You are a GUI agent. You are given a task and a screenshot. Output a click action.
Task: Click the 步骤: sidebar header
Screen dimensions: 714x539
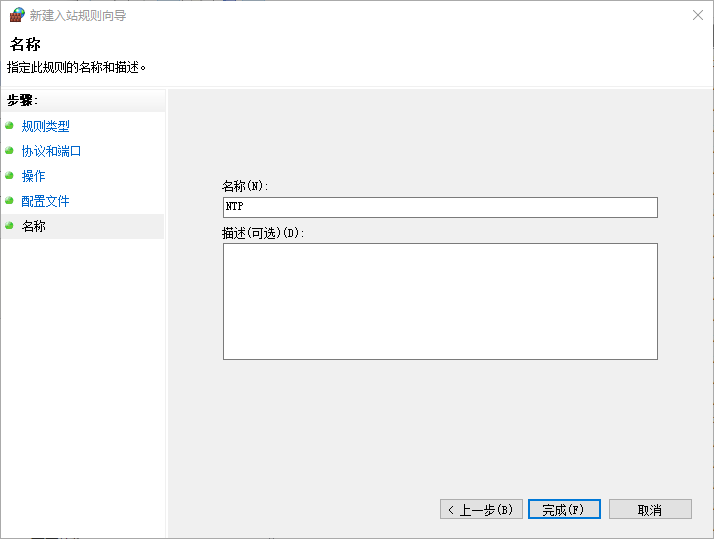22,100
